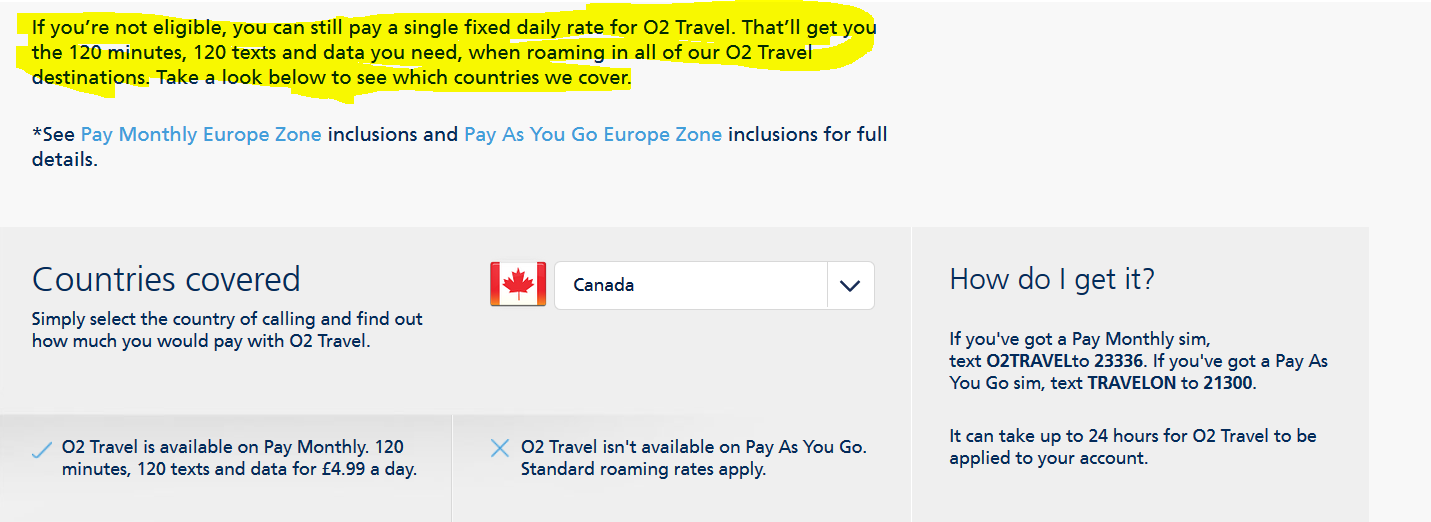Screen dimensions: 1431x522
Task: Click the blue X cross icon
Action: click(x=500, y=448)
